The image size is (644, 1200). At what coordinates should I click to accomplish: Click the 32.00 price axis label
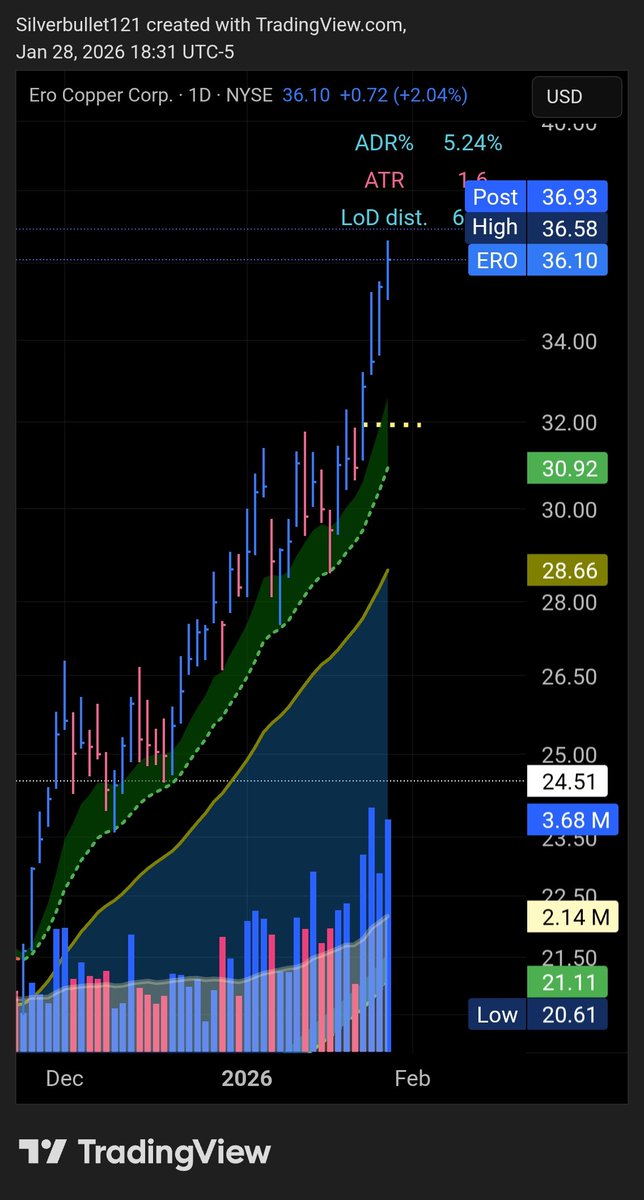570,423
